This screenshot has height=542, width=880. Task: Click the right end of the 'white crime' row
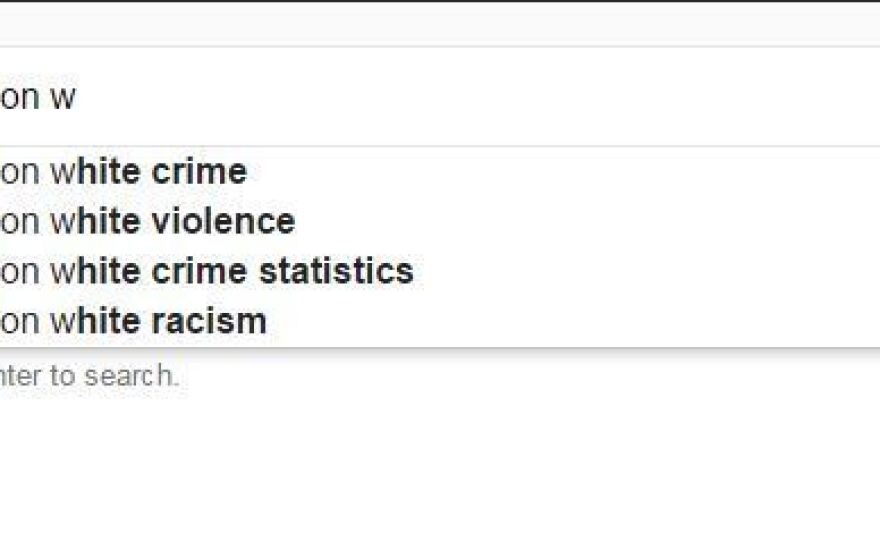click(820, 172)
